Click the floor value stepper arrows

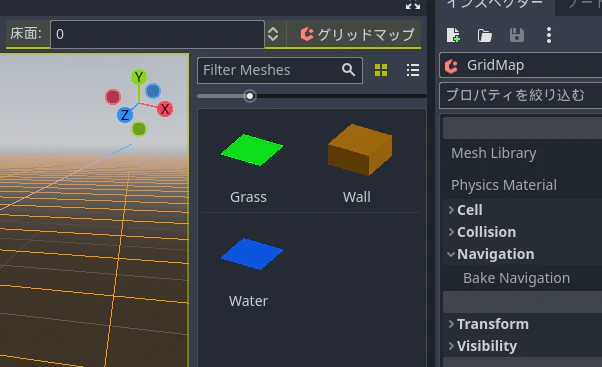coord(273,34)
